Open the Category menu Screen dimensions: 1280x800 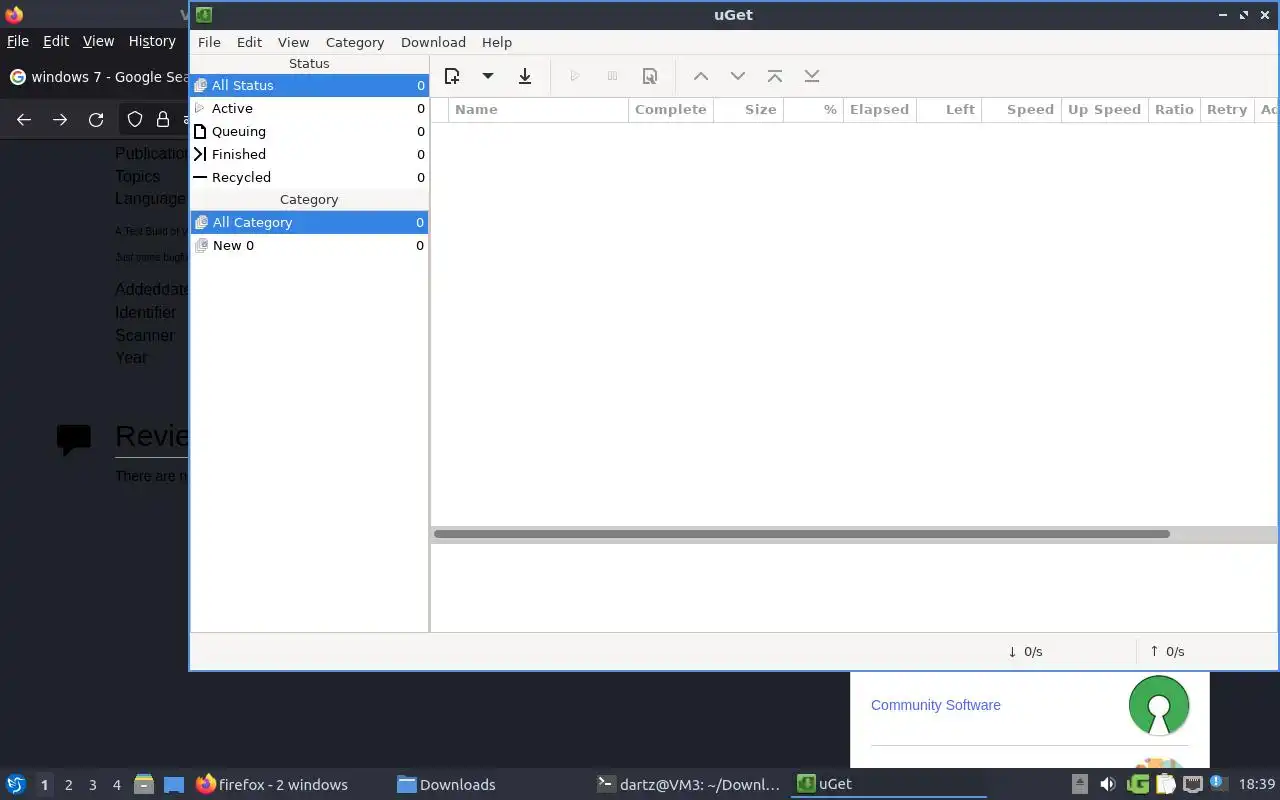point(355,42)
